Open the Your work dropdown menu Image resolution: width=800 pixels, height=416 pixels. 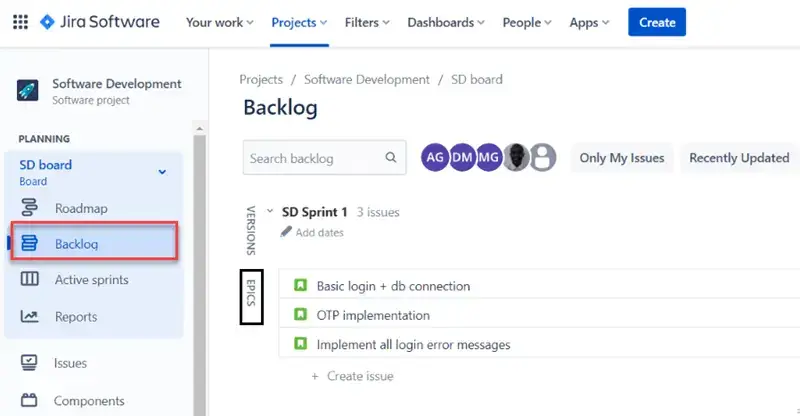click(x=219, y=22)
